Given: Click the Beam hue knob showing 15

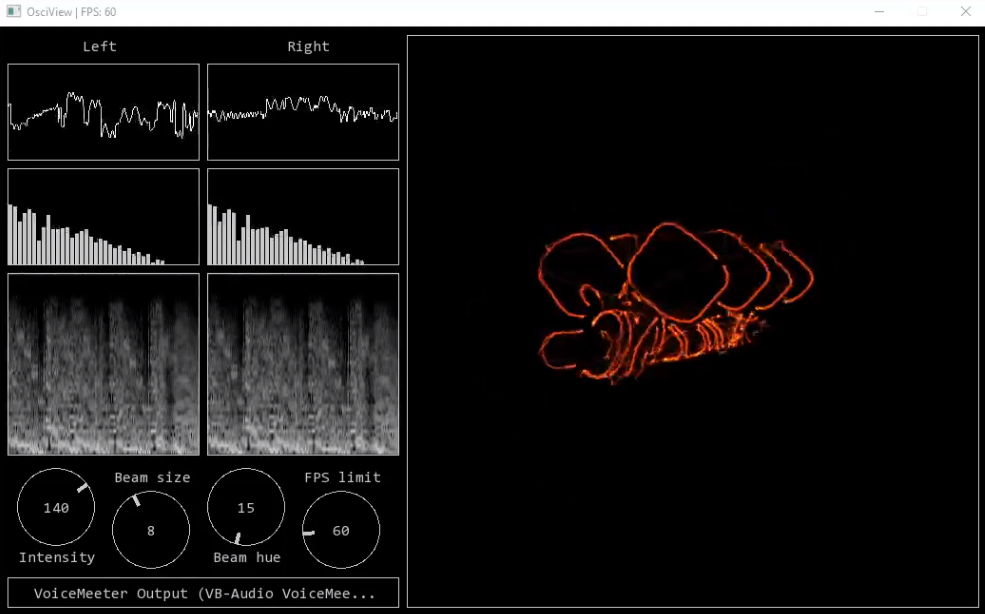Looking at the screenshot, I should tap(246, 507).
